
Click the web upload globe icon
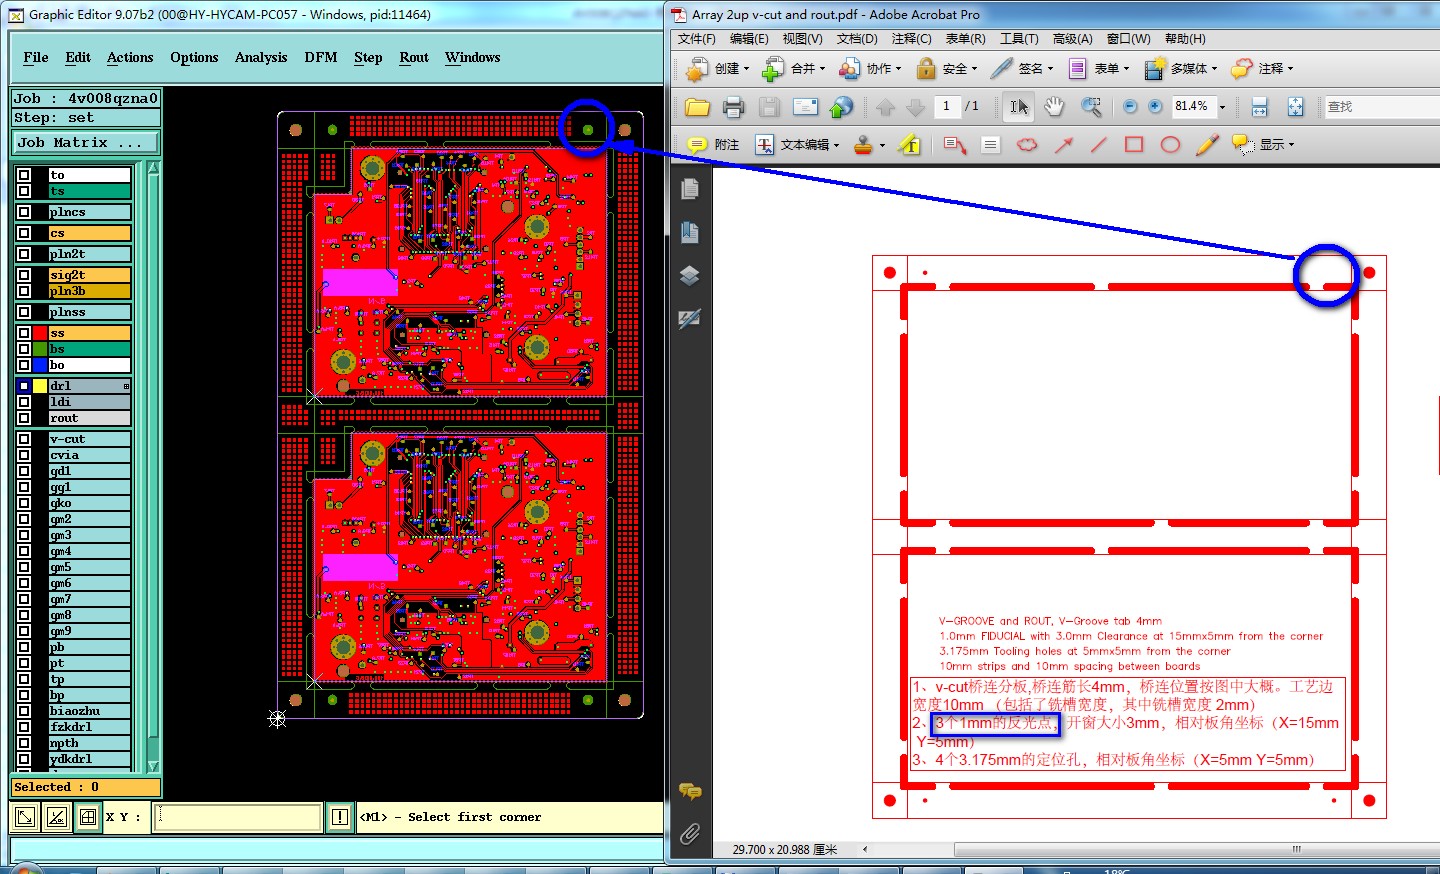(x=841, y=107)
